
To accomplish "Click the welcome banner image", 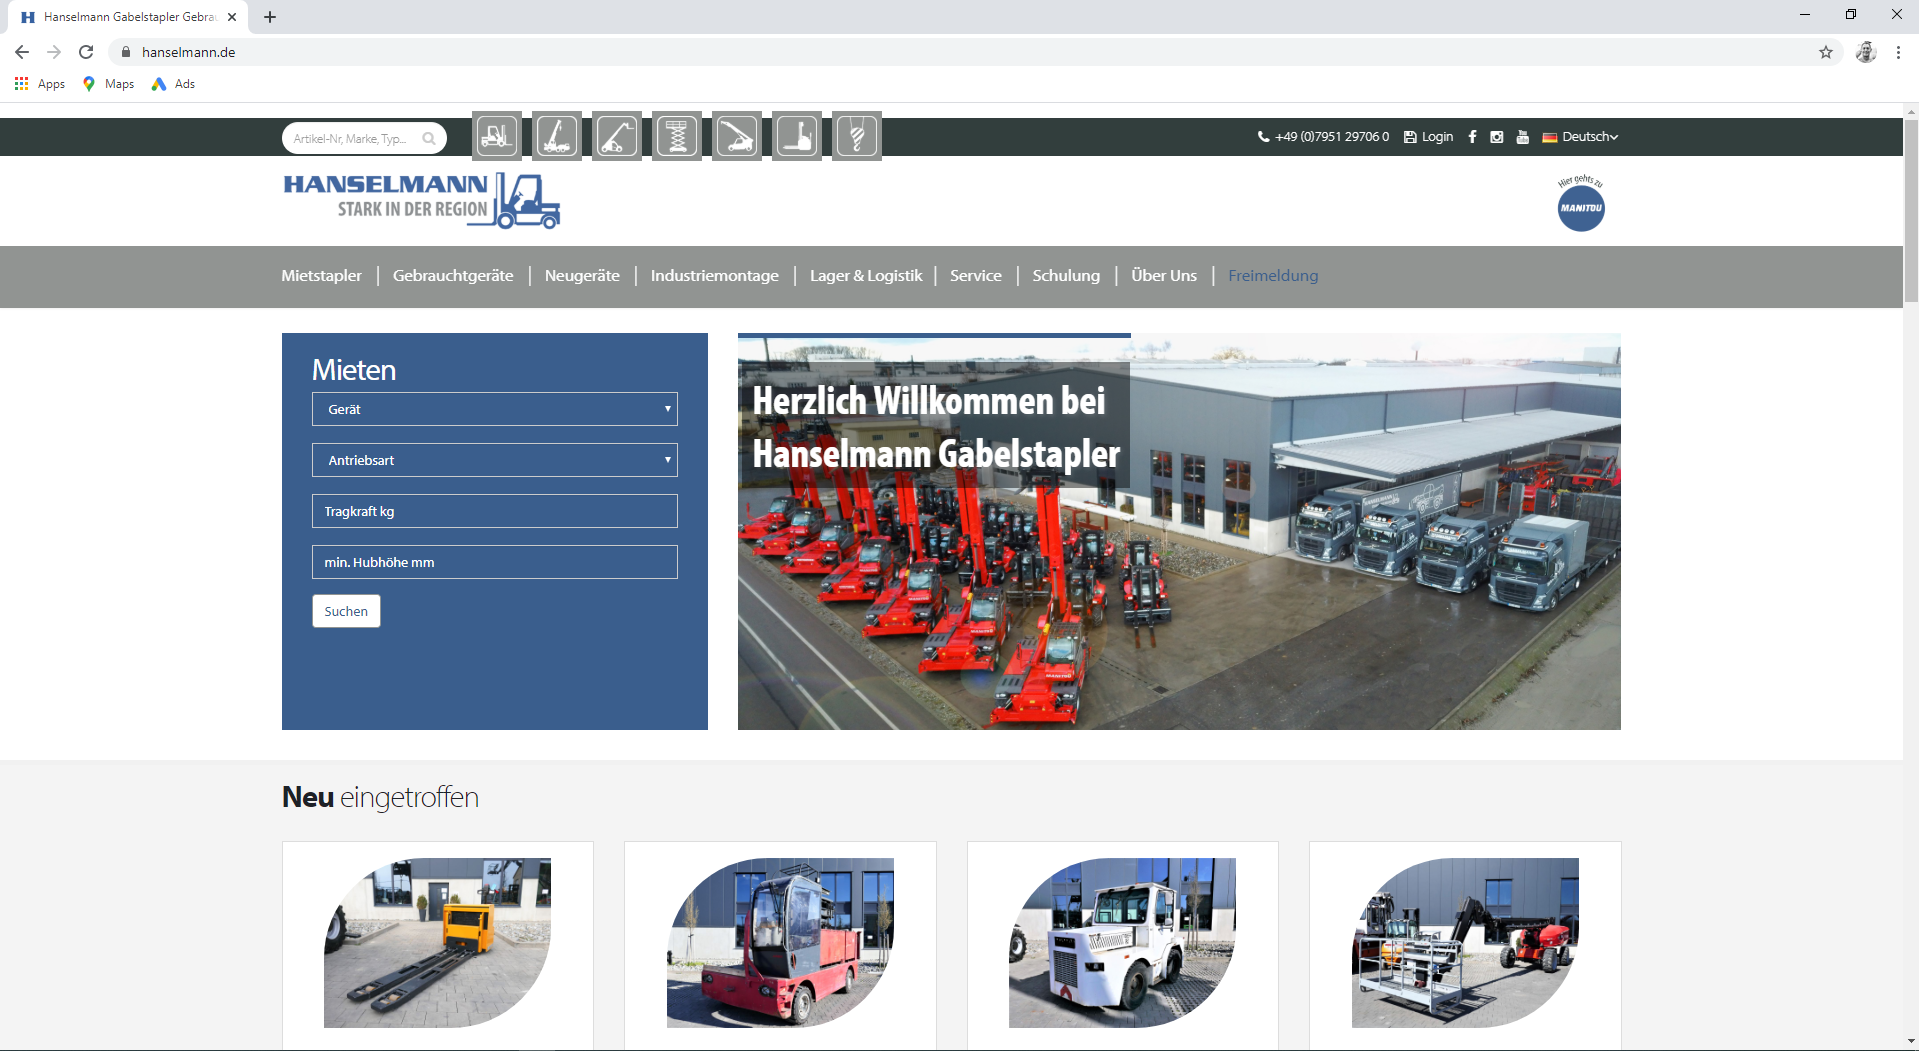I will 1179,531.
